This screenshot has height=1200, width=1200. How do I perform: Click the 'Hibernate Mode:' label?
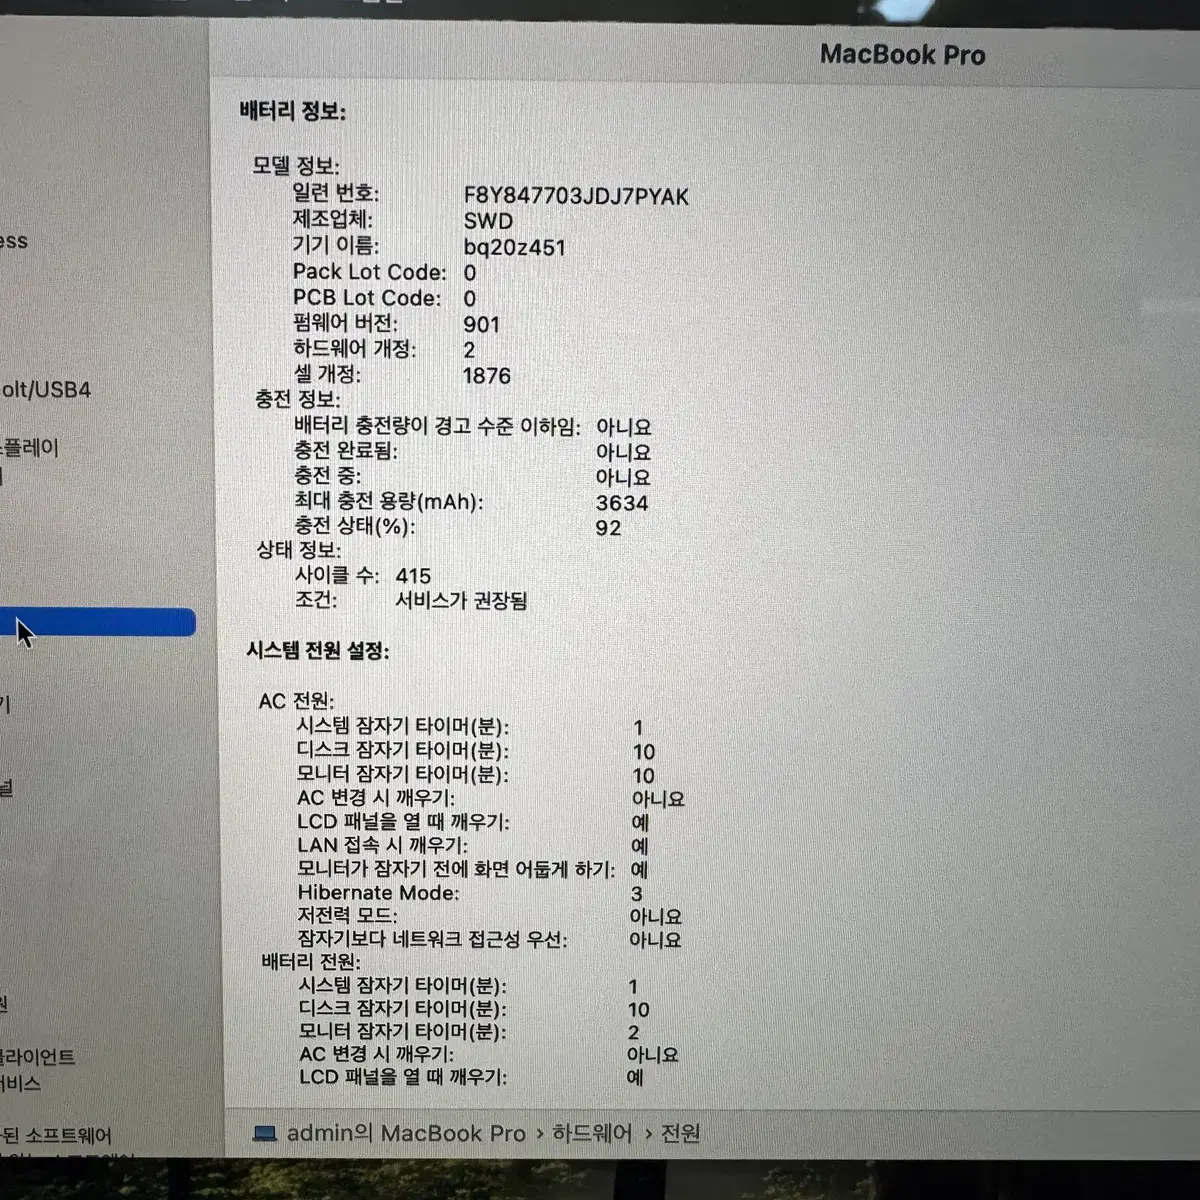pyautogui.click(x=378, y=892)
